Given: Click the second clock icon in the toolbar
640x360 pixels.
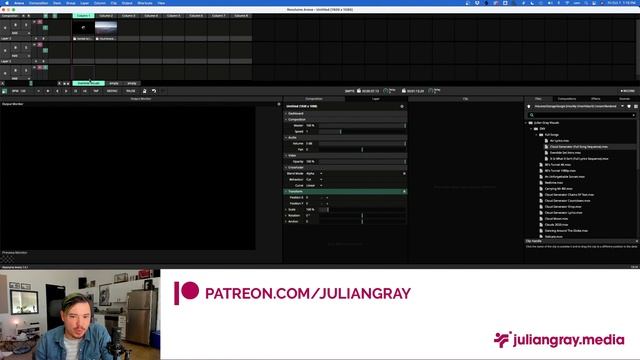Looking at the screenshot, I should (x=431, y=91).
